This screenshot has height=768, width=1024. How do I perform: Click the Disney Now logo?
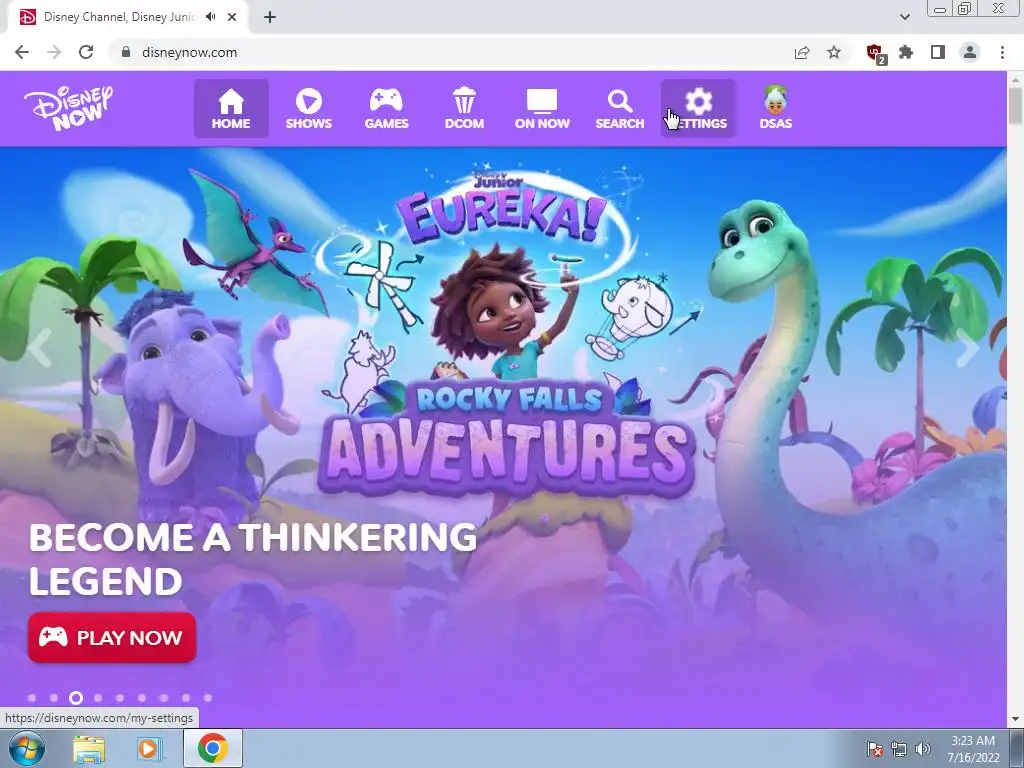click(x=69, y=108)
